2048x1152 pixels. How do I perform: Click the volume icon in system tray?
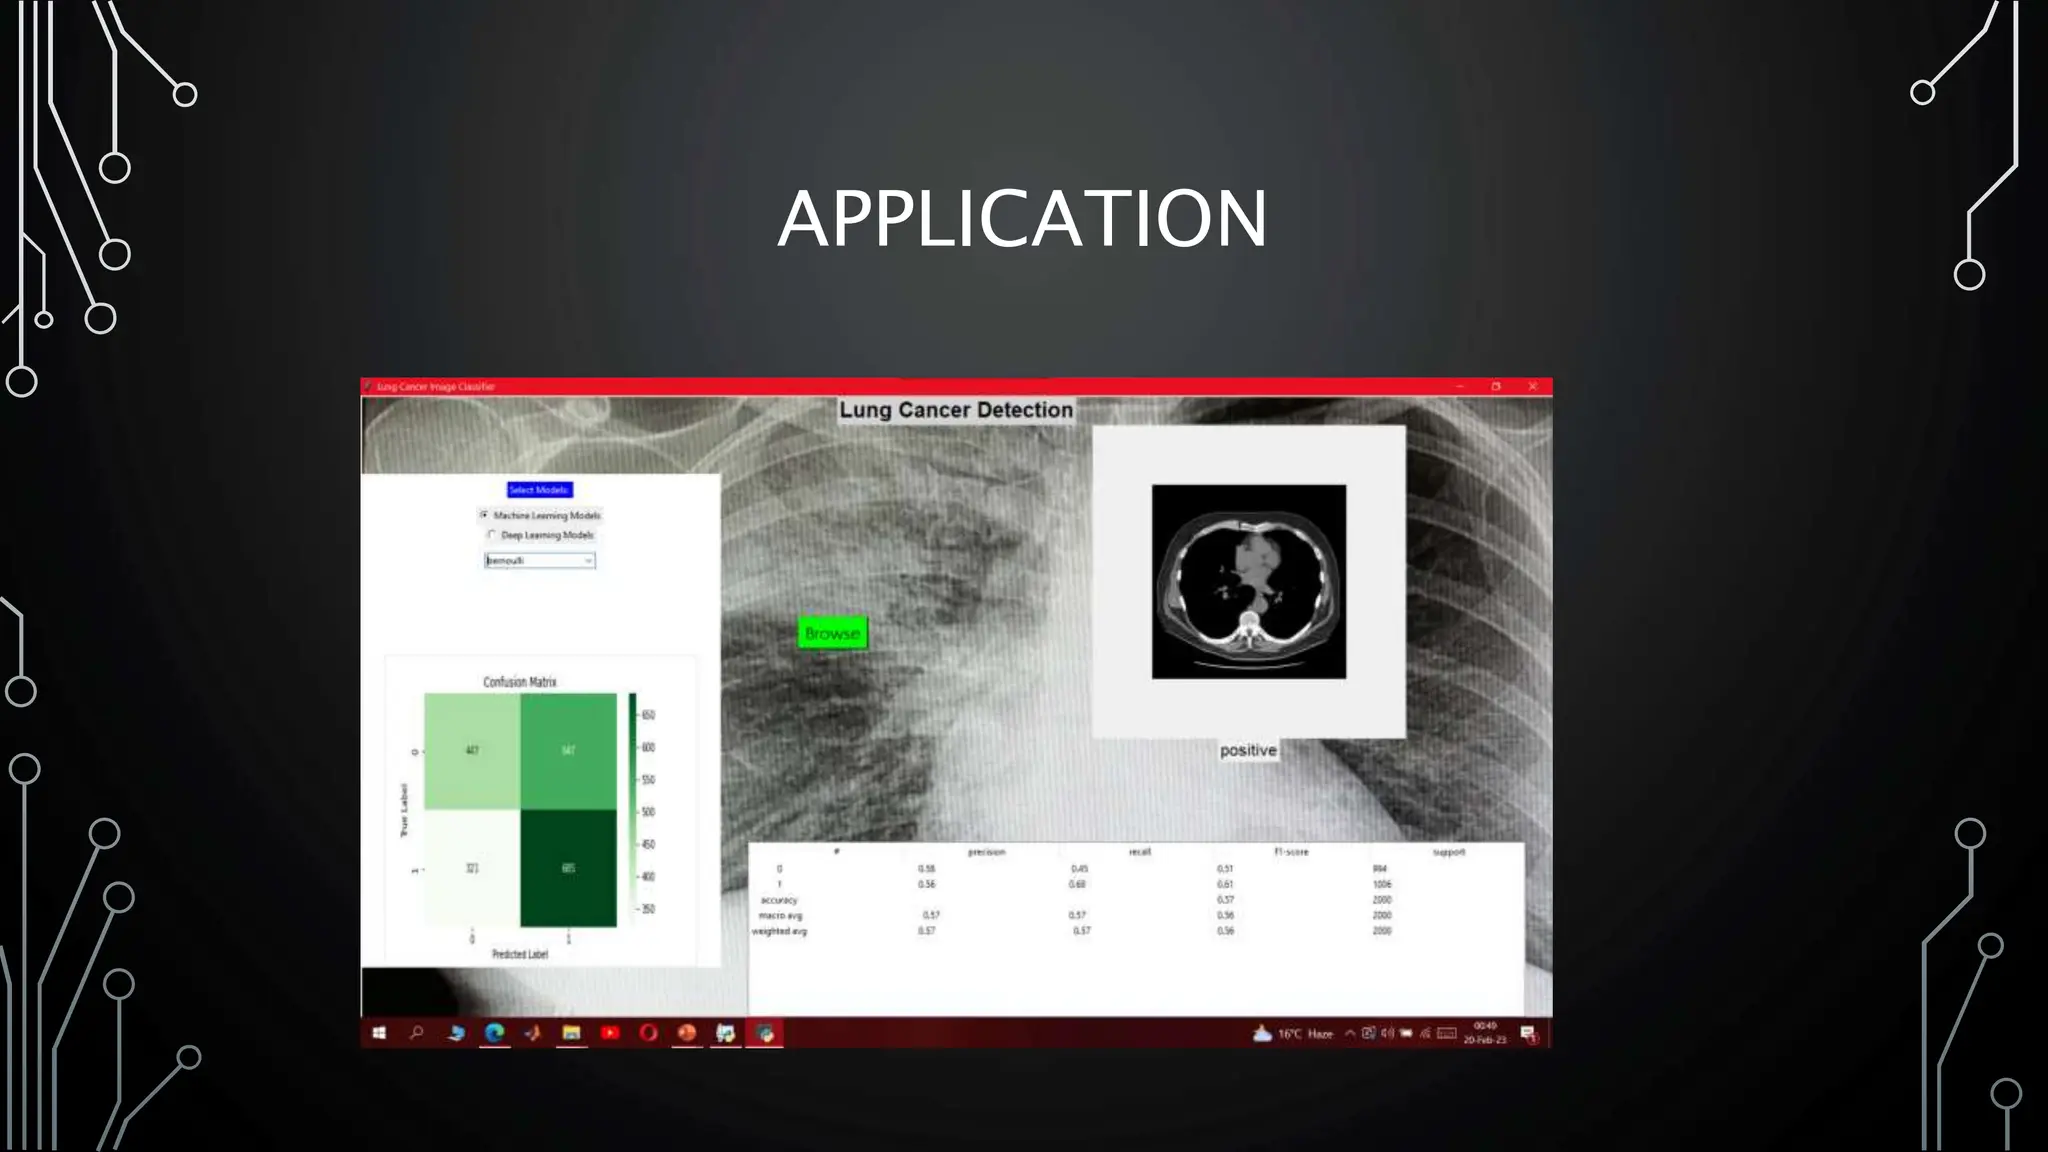pos(1387,1033)
